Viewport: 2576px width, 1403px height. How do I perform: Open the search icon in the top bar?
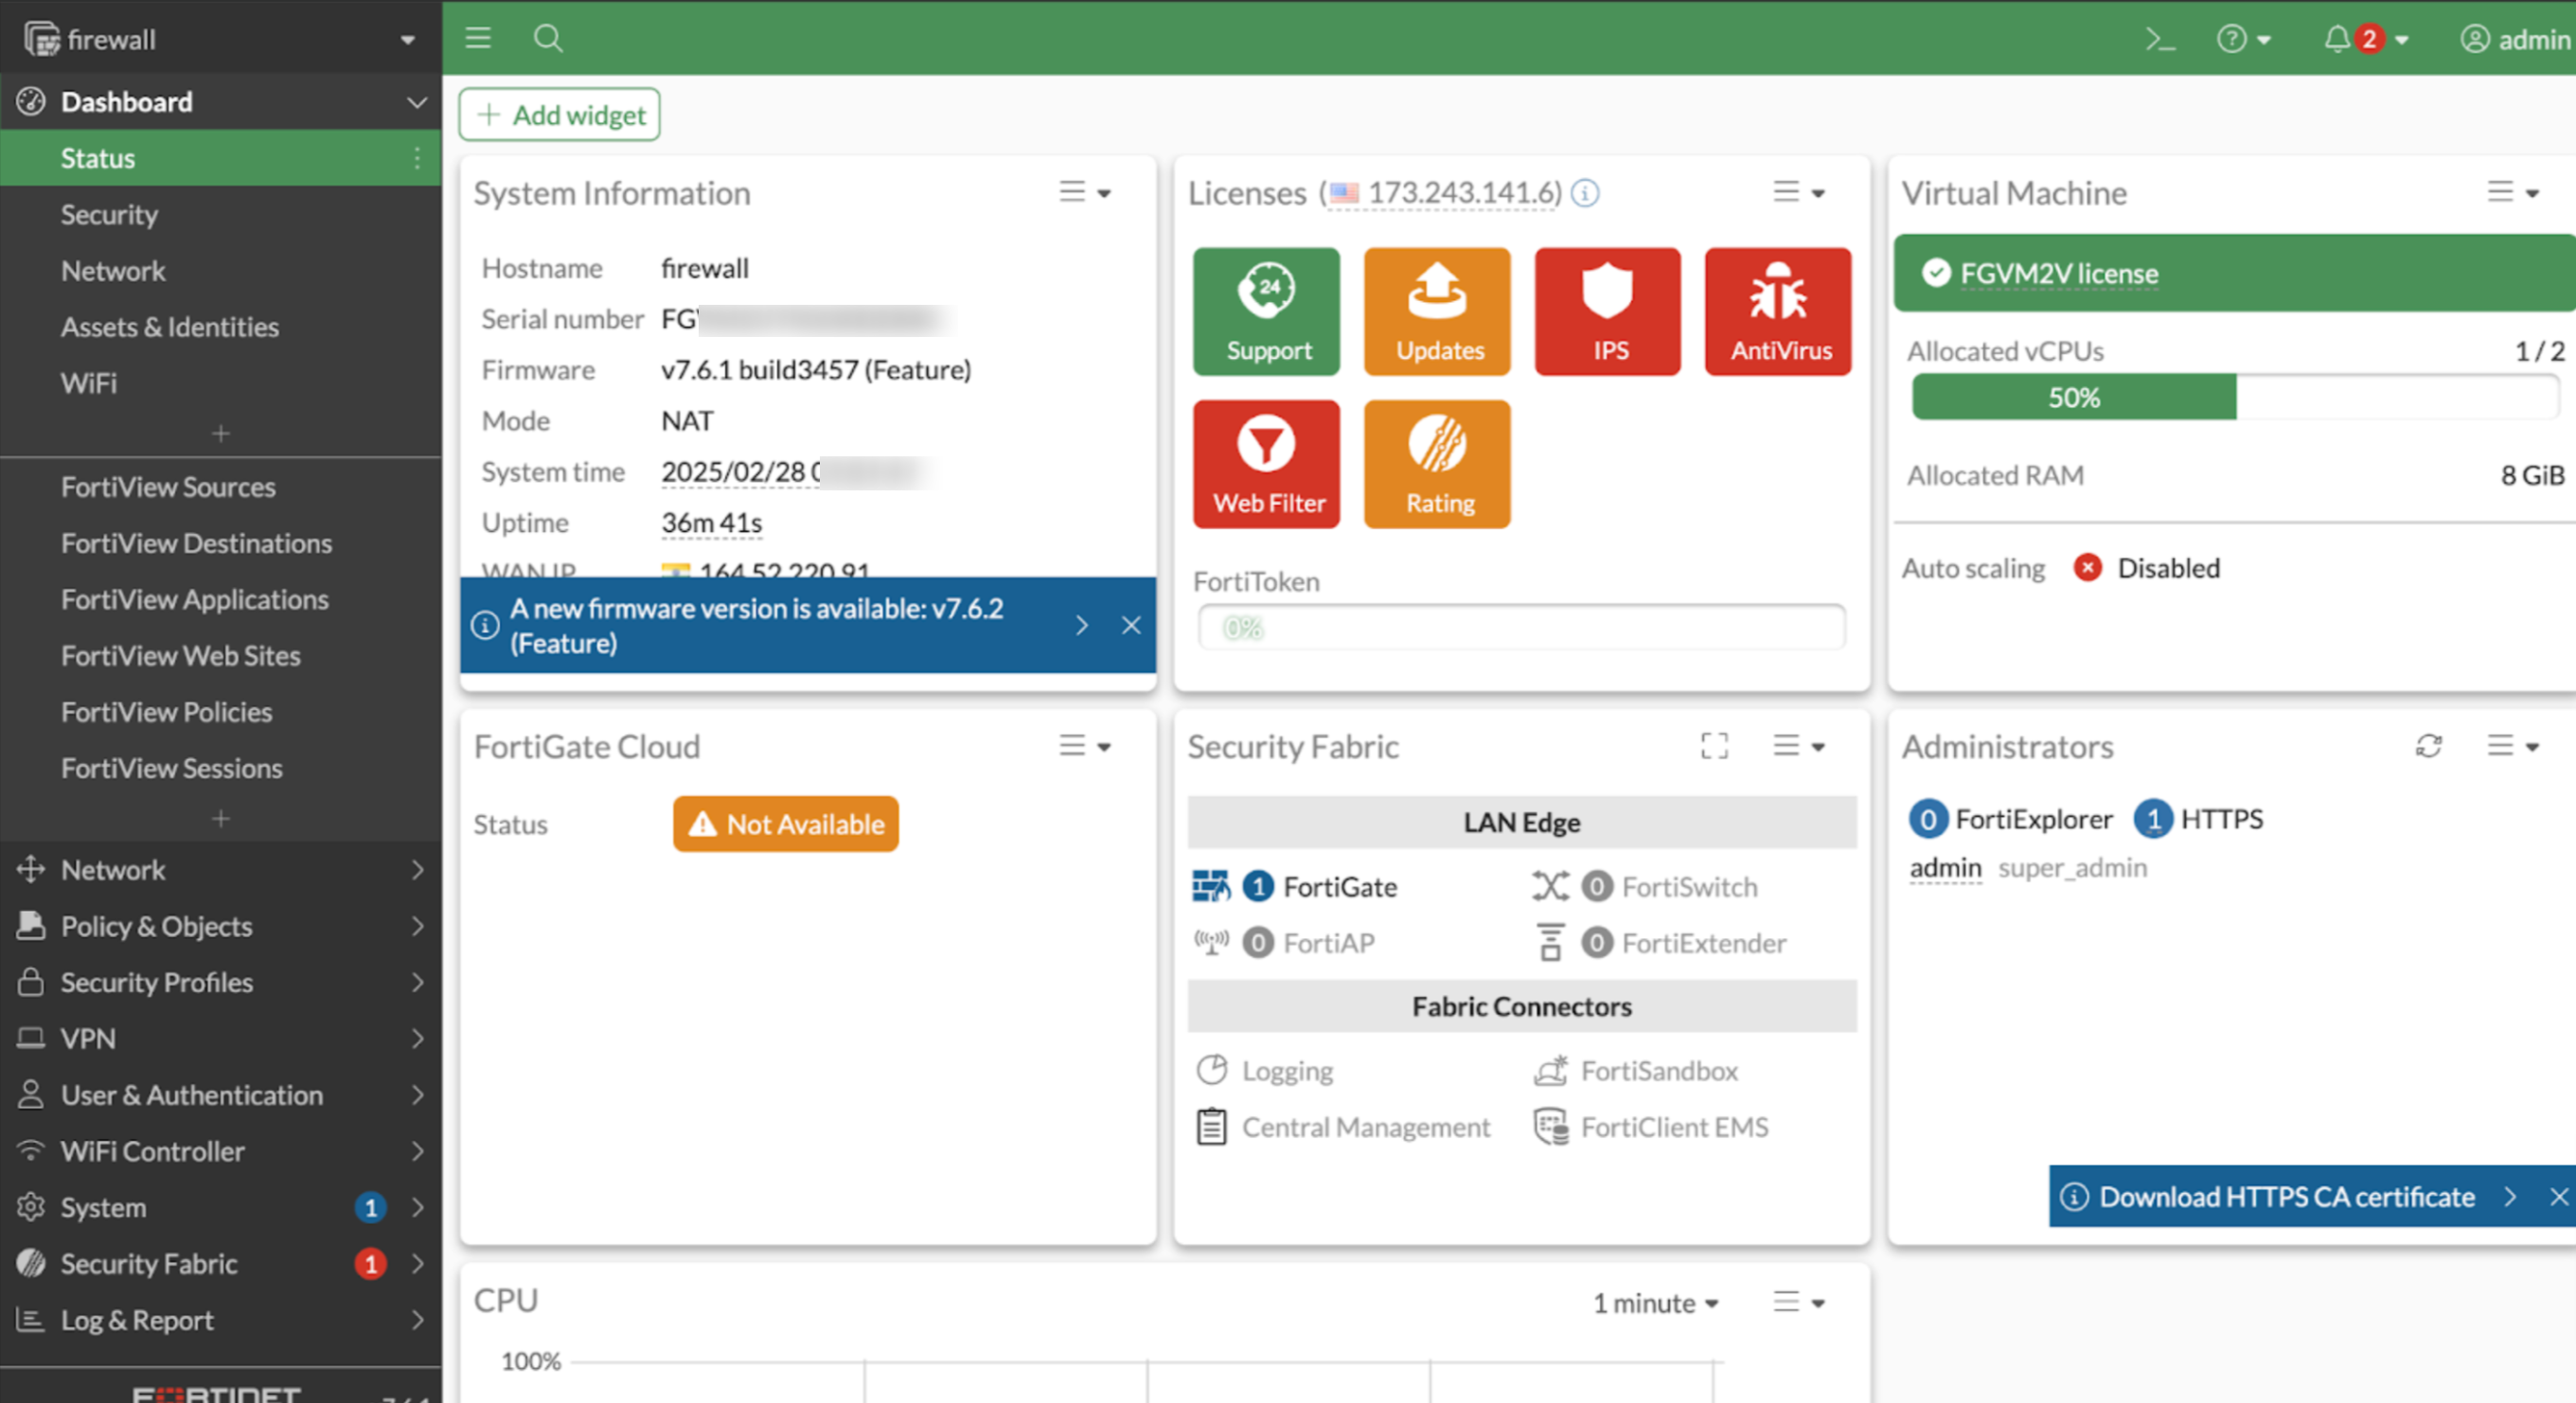point(548,39)
